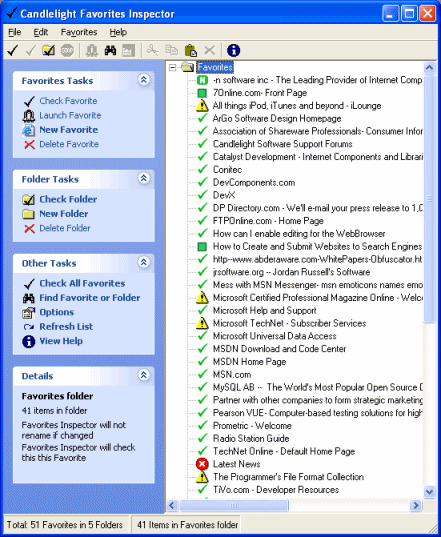Viewport: 441px width, 537px height.
Task: Click the Options toolbar icon
Action: pyautogui.click(x=129, y=51)
